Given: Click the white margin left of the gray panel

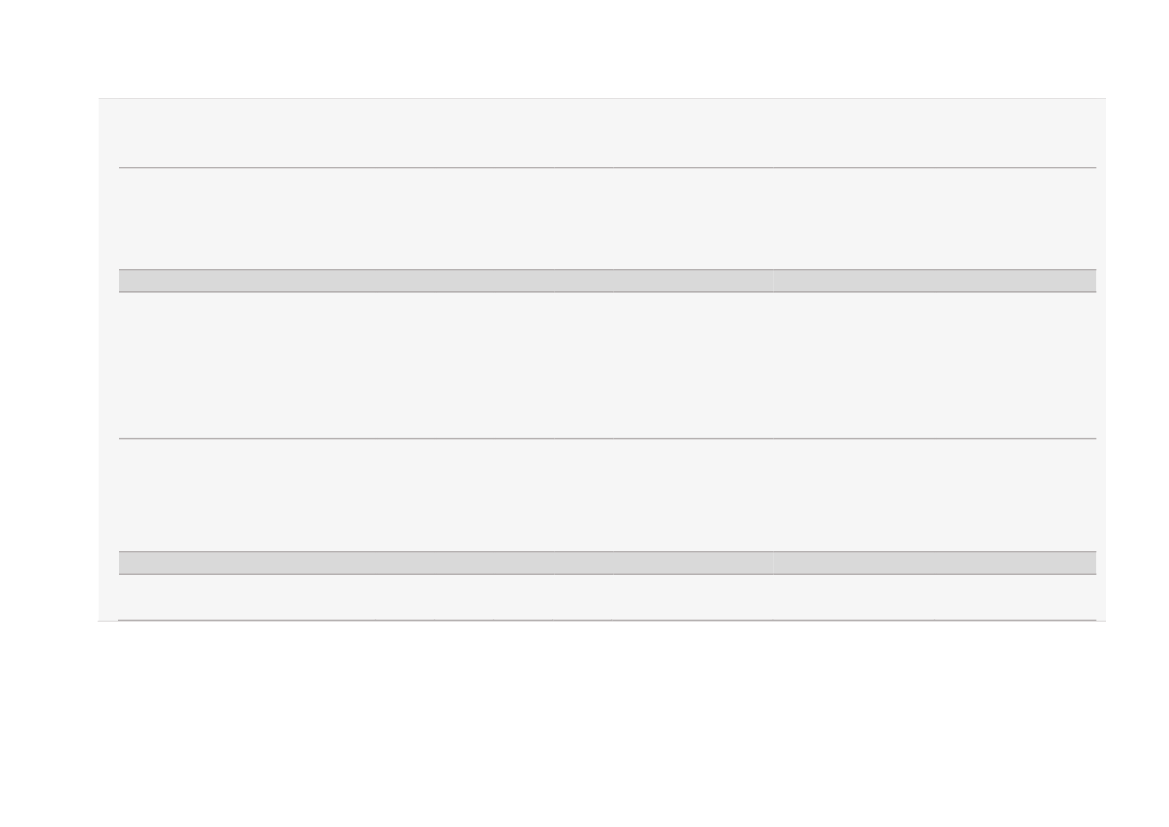Looking at the screenshot, I should coord(48,359).
